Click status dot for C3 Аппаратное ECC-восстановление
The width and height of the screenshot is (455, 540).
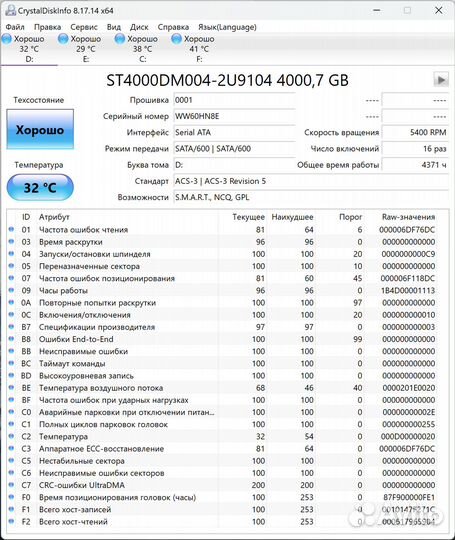click(11, 448)
